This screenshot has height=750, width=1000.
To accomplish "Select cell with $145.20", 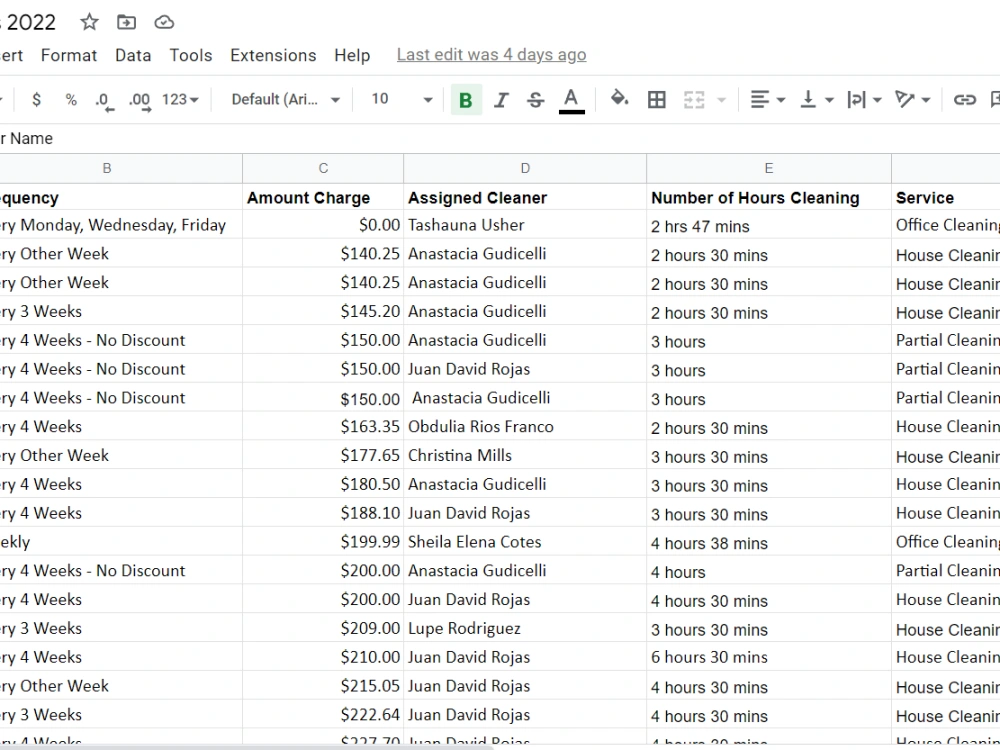I will click(323, 311).
